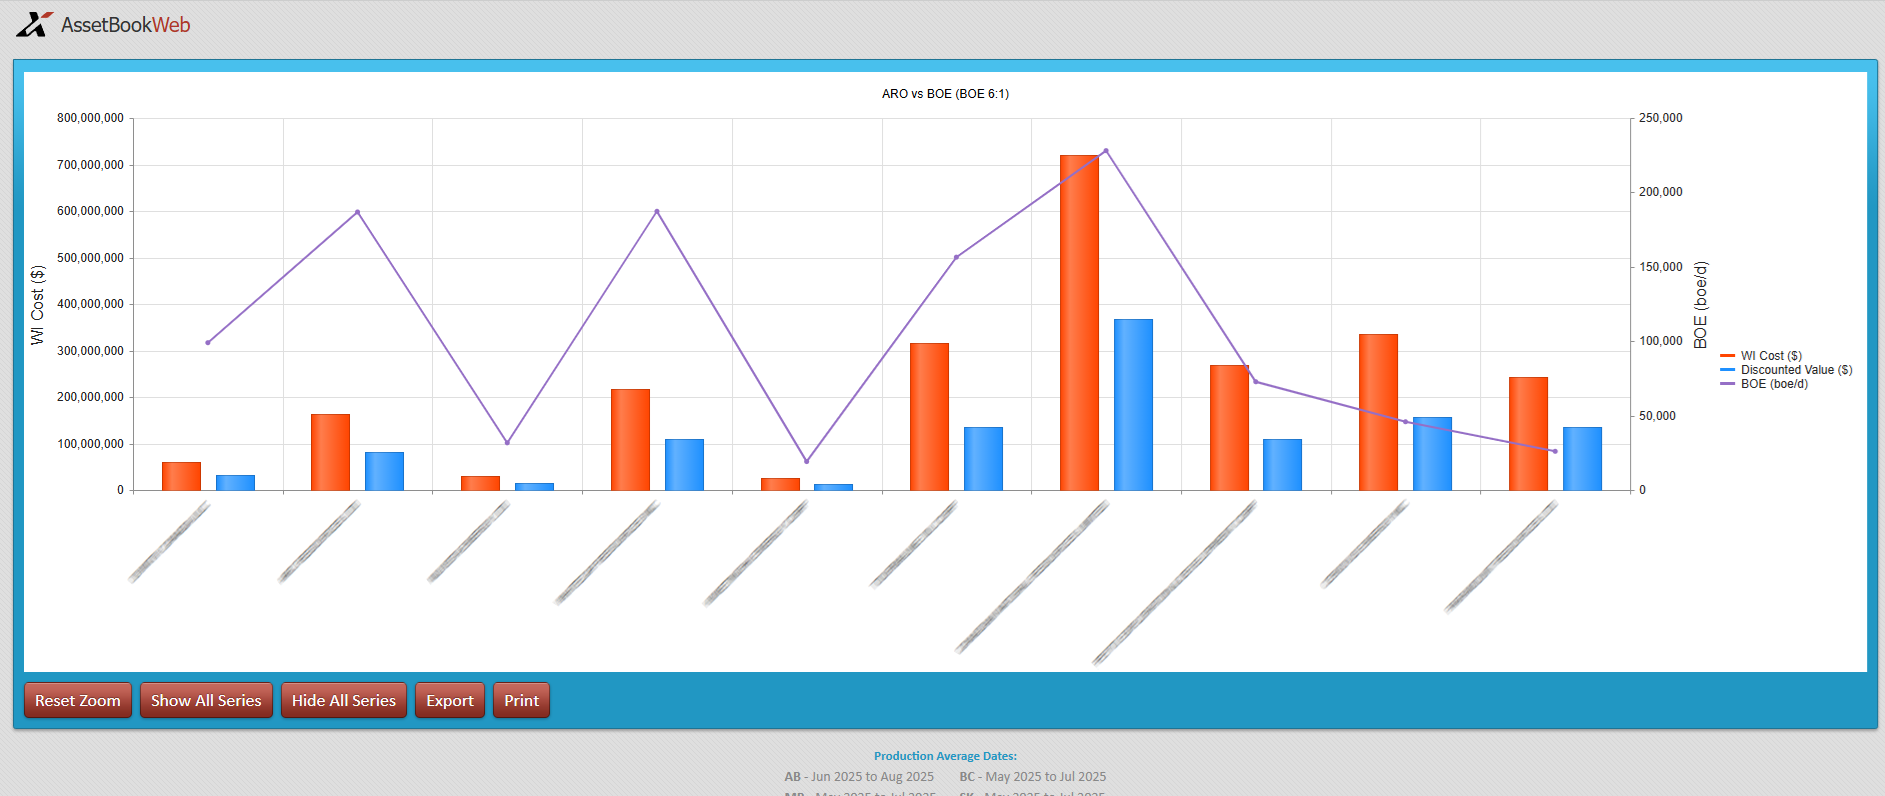Print the chart with Print button
The width and height of the screenshot is (1885, 796).
tap(521, 700)
